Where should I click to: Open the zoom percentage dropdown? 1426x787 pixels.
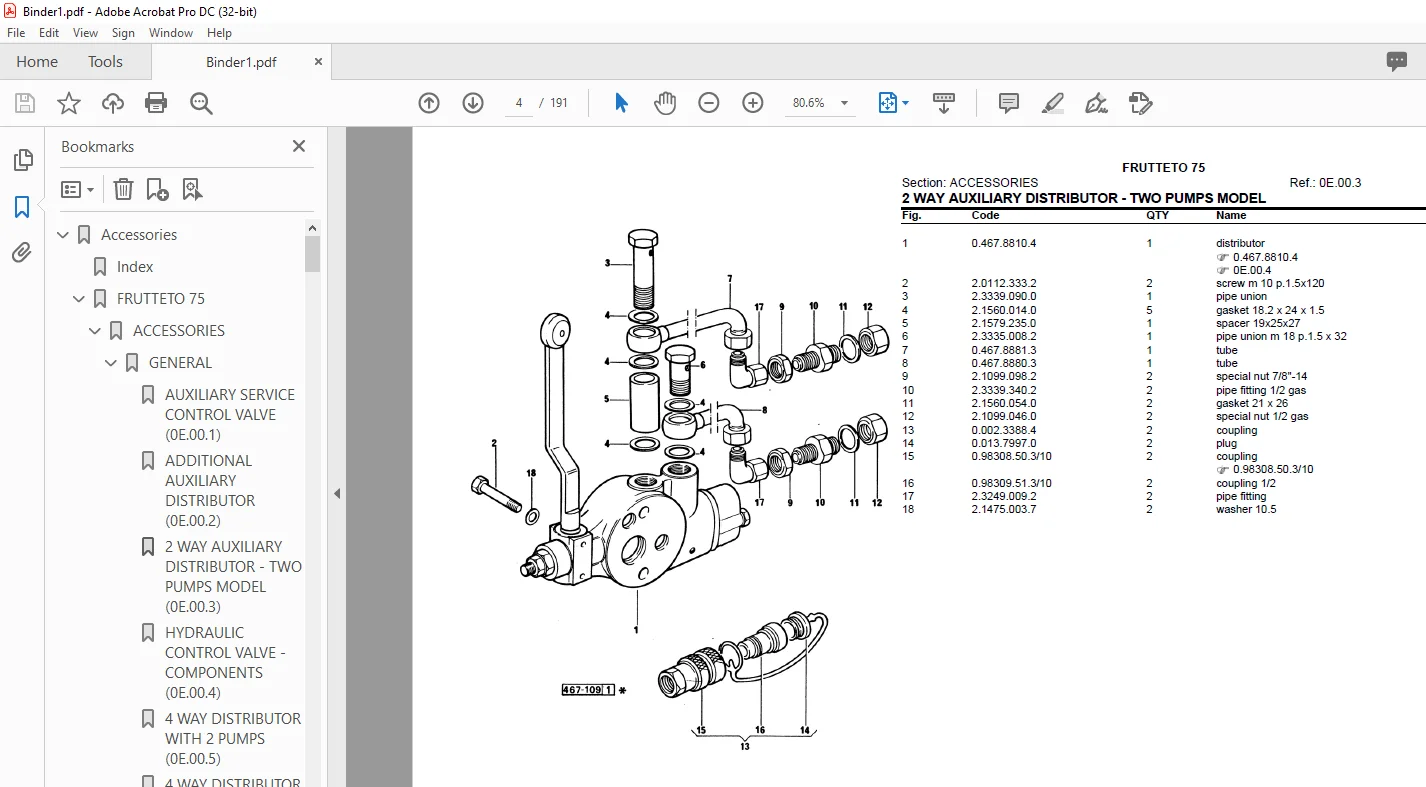coord(845,103)
